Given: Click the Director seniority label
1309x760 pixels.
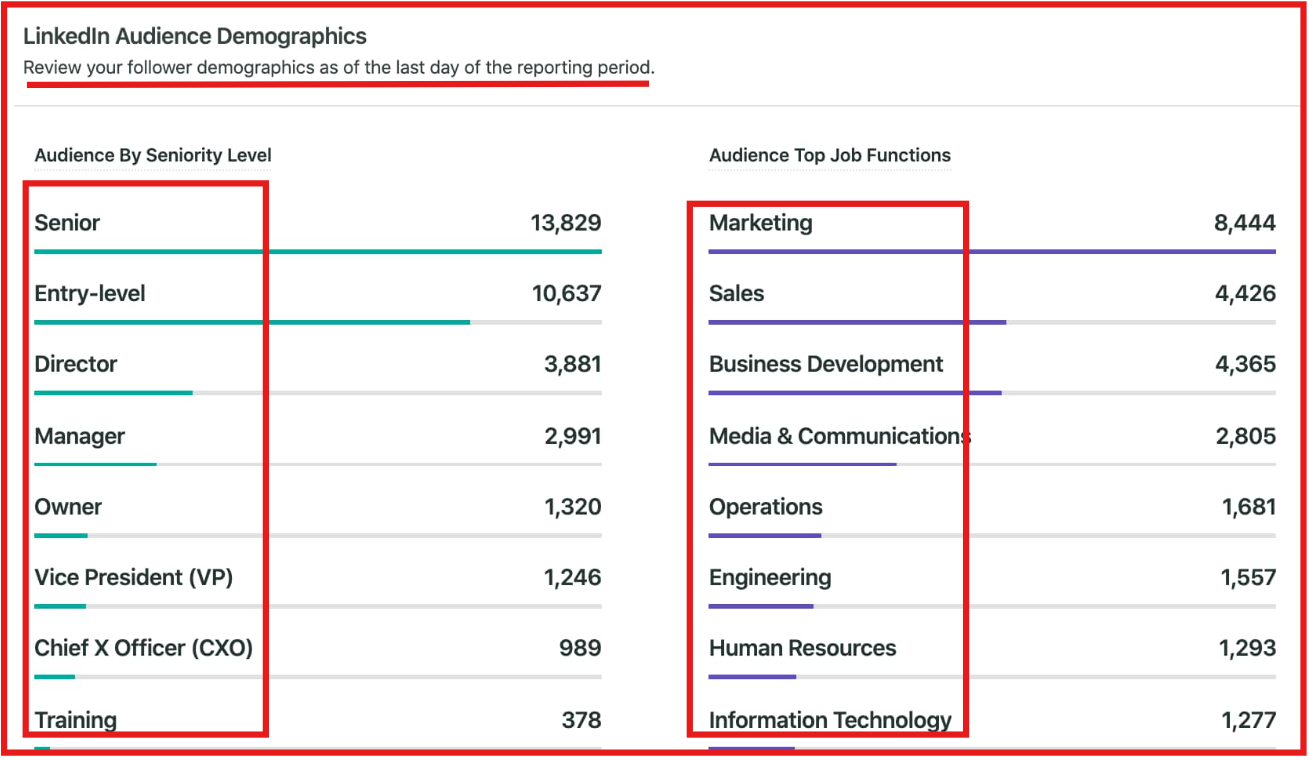Looking at the screenshot, I should [76, 364].
